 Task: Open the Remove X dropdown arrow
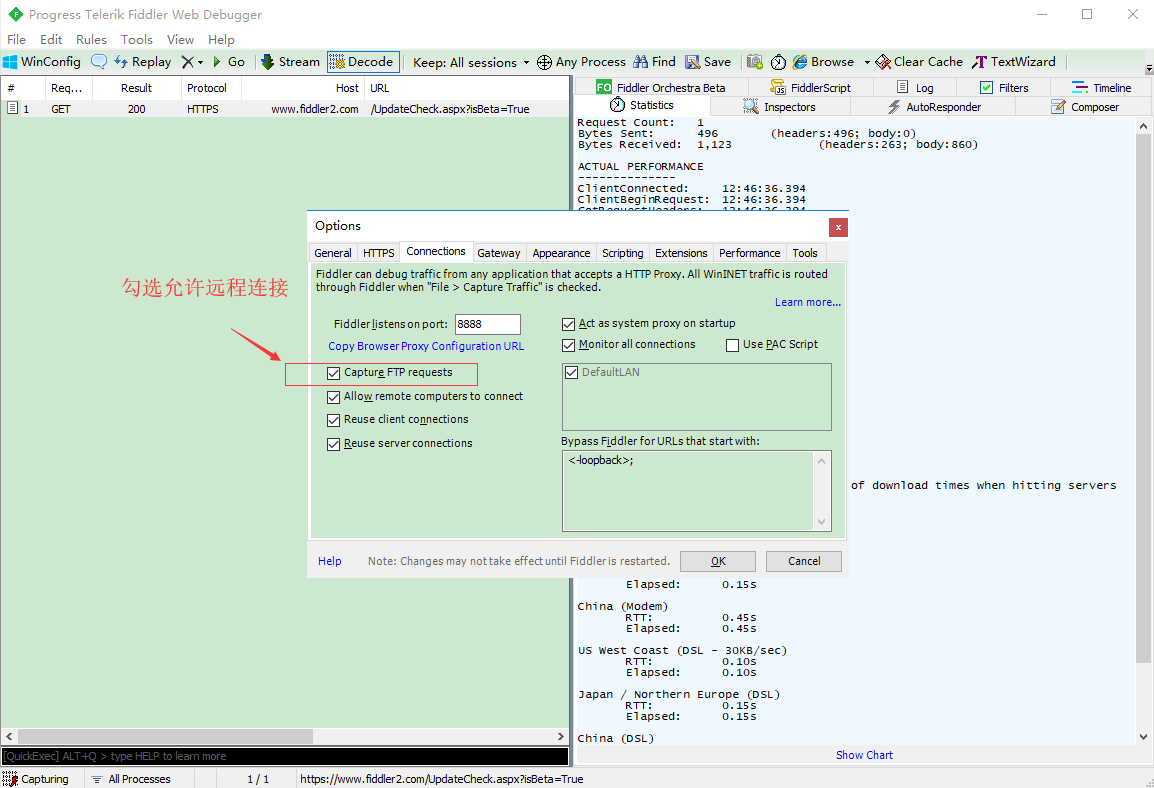coord(200,63)
